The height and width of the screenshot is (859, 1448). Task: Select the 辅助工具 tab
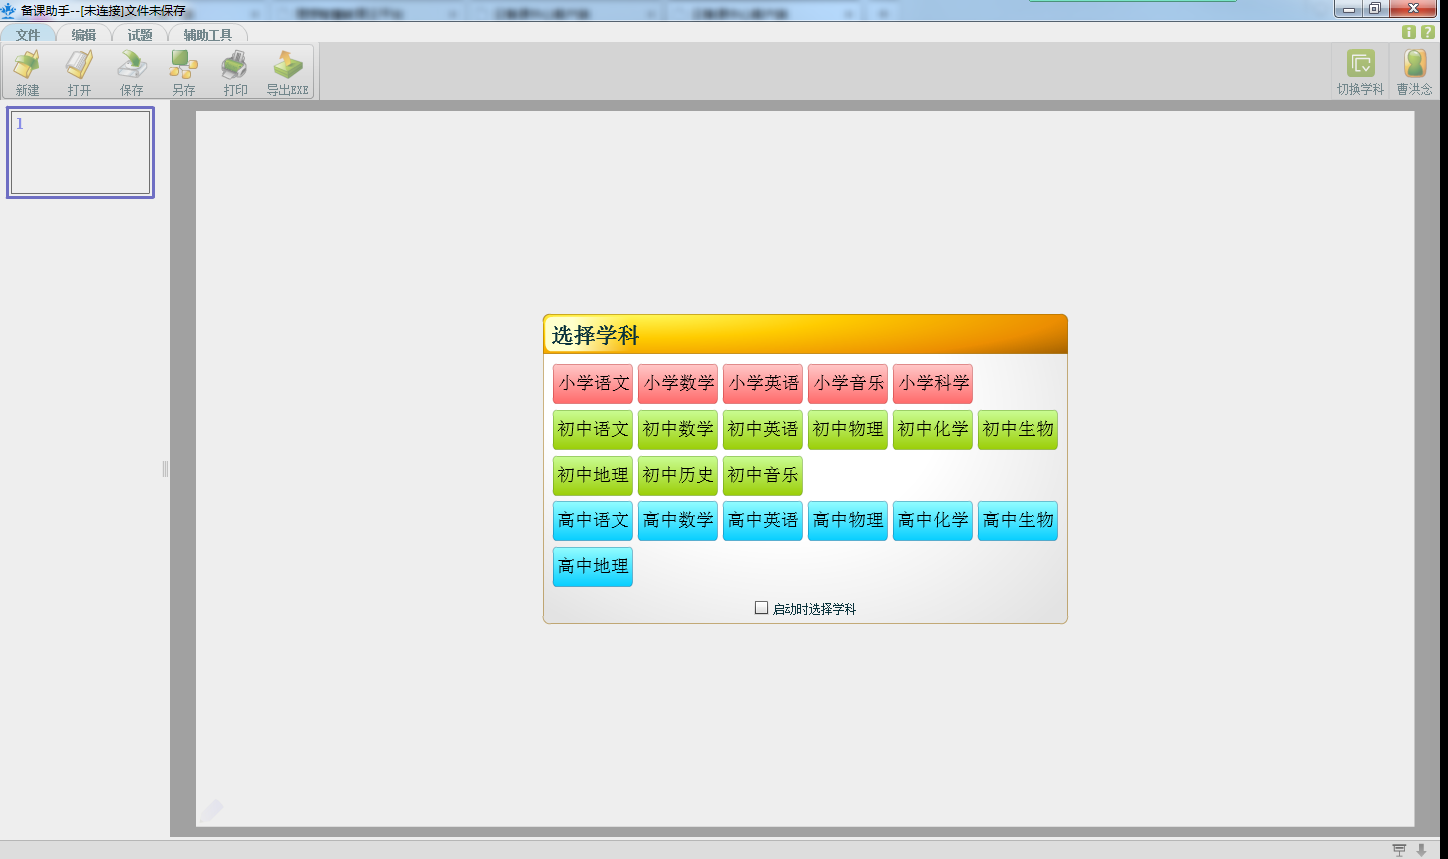(207, 35)
